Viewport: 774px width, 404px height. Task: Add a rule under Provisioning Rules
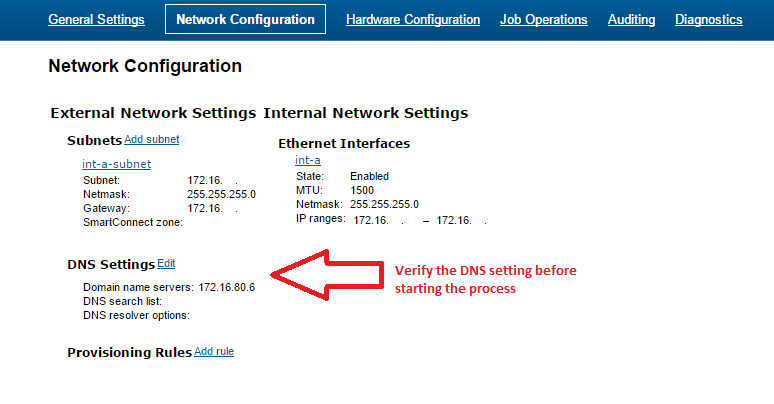[214, 351]
